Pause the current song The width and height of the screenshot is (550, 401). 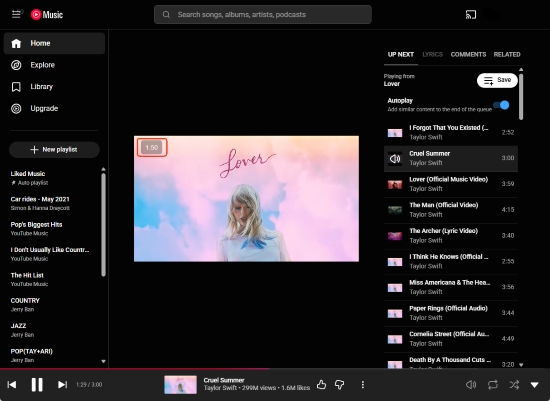tap(37, 385)
